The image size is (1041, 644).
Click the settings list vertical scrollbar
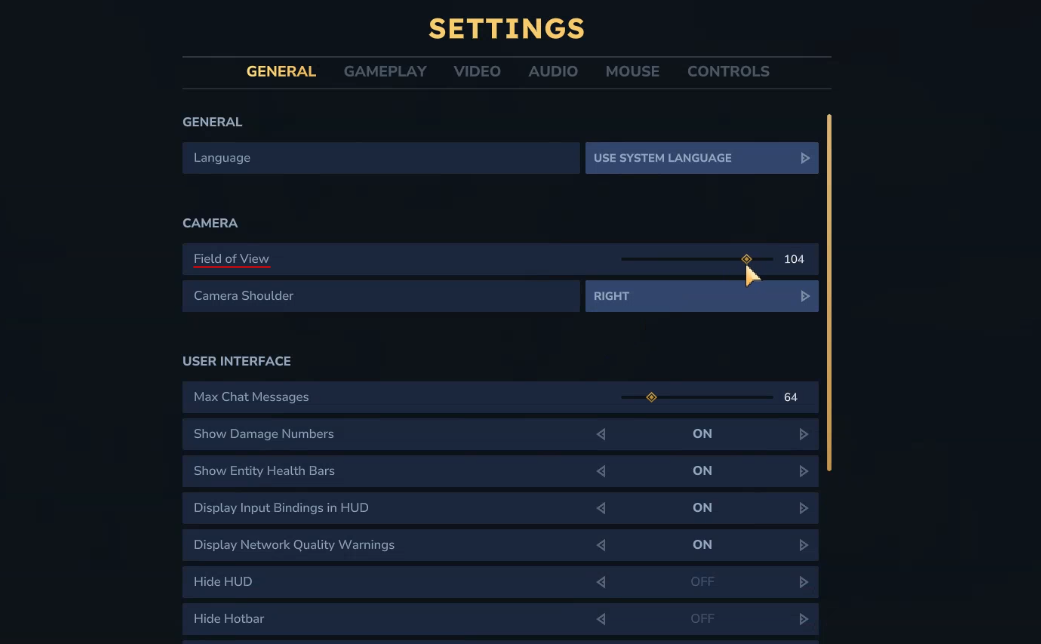pos(829,290)
